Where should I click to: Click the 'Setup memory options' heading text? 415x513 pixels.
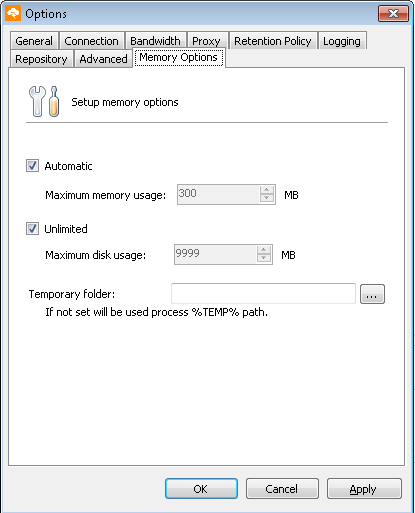pos(125,102)
